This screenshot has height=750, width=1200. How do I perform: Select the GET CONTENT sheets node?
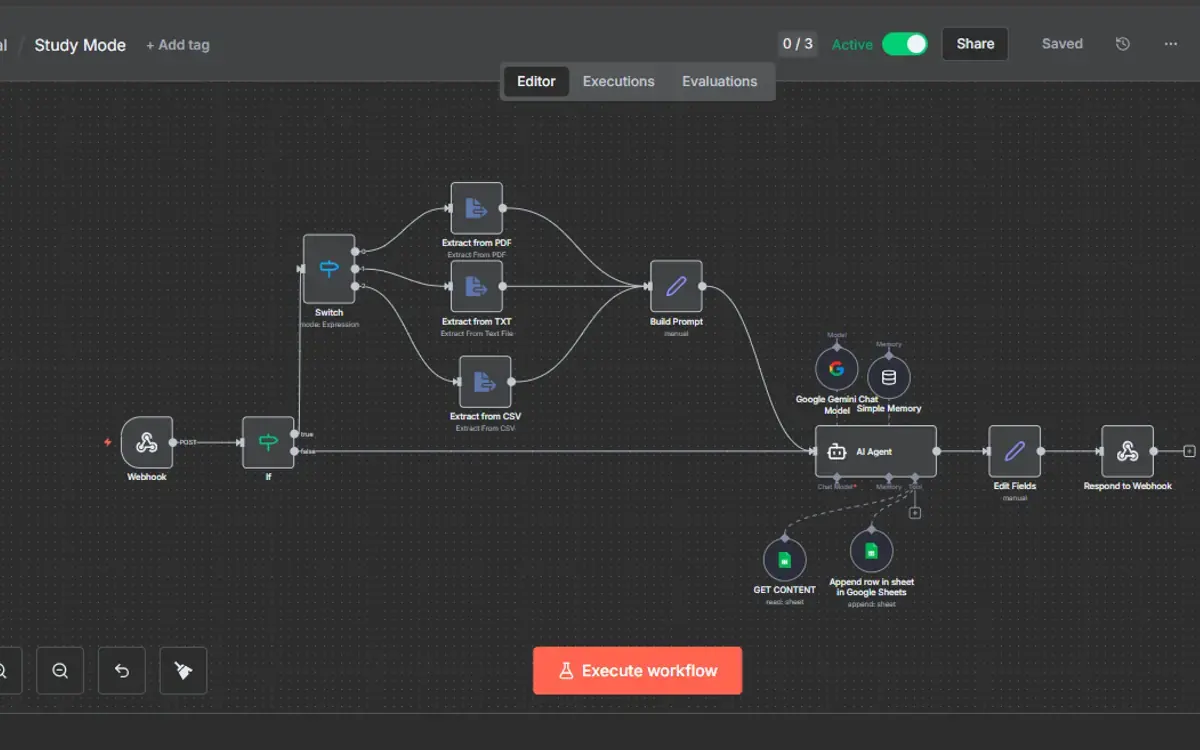pyautogui.click(x=785, y=559)
